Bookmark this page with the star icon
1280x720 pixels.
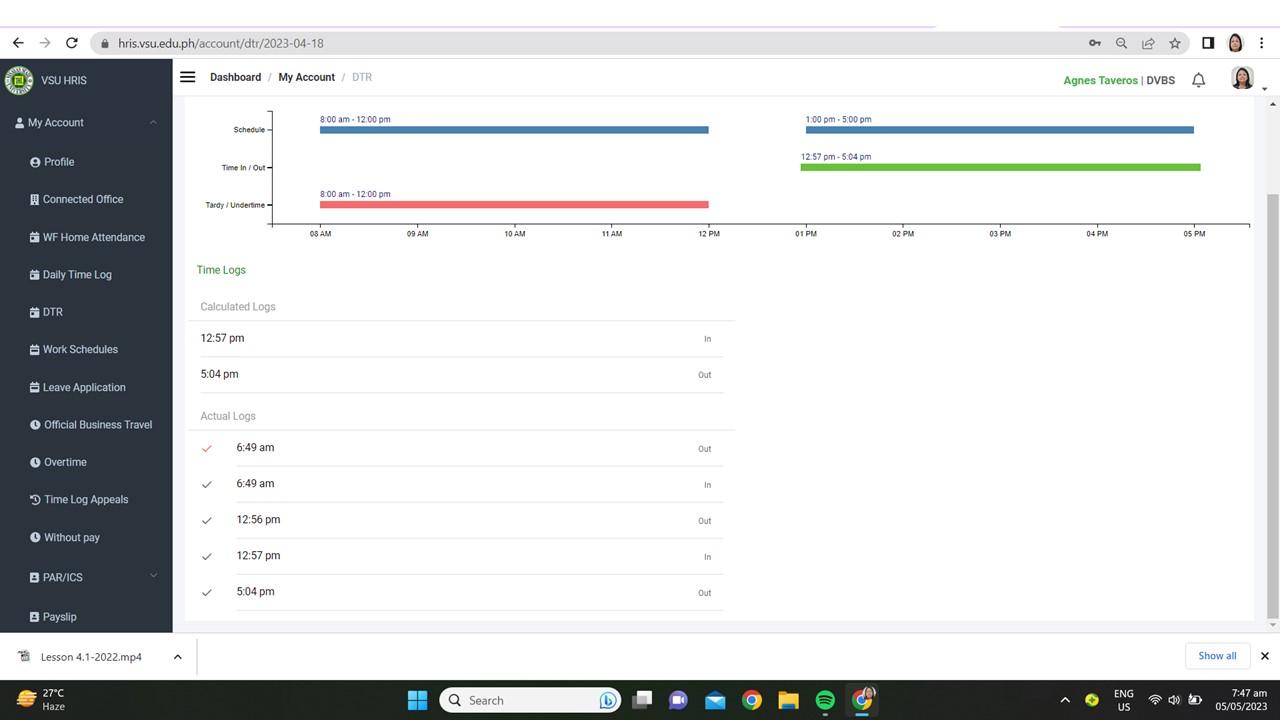1175,43
